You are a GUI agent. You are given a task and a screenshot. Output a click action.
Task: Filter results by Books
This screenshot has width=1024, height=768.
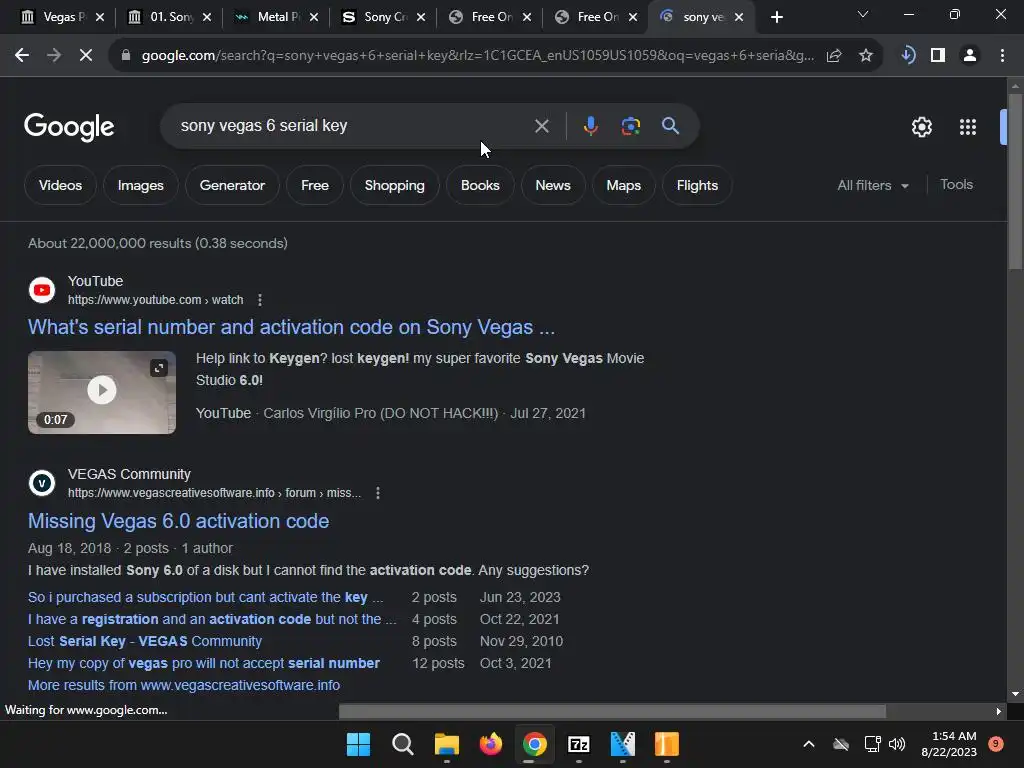[x=480, y=185]
